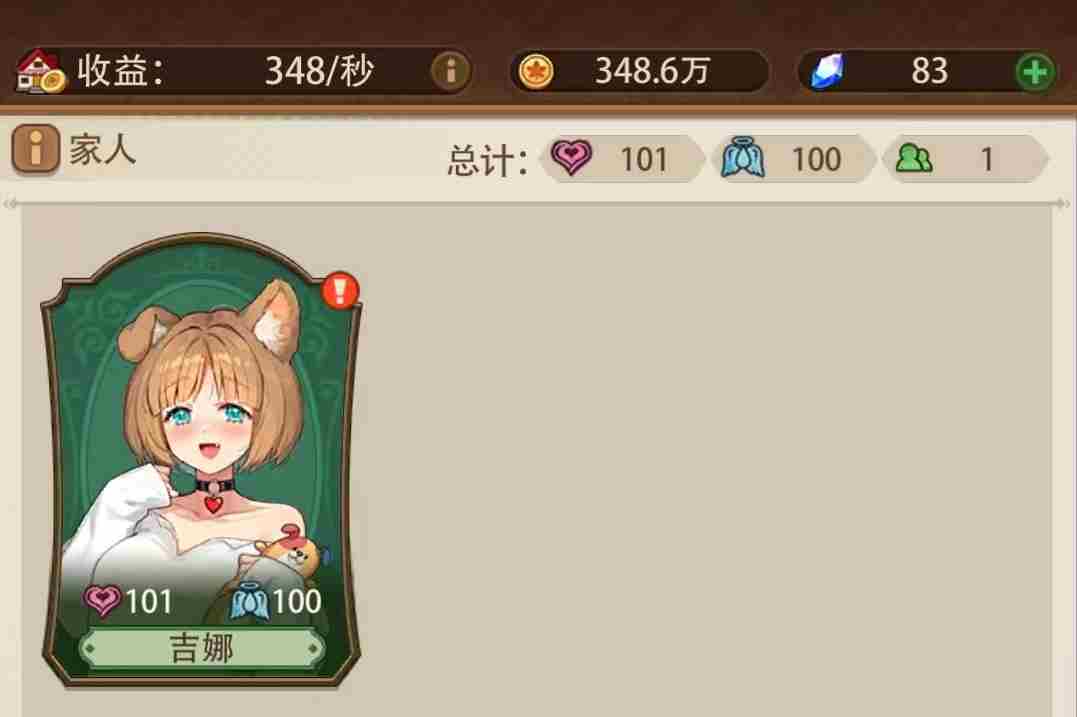
Task: Click the red exclamation alert on the card
Action: point(340,290)
